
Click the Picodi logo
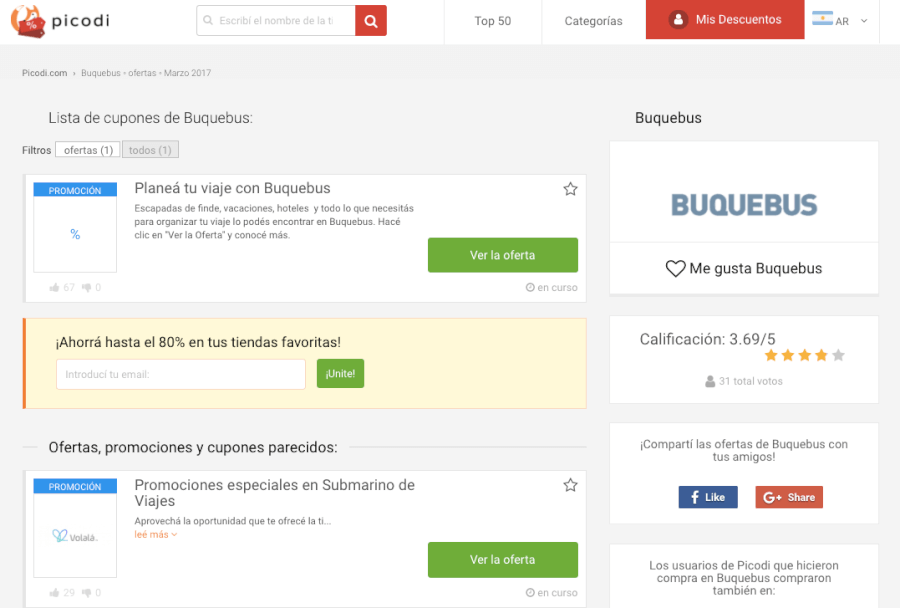(60, 20)
